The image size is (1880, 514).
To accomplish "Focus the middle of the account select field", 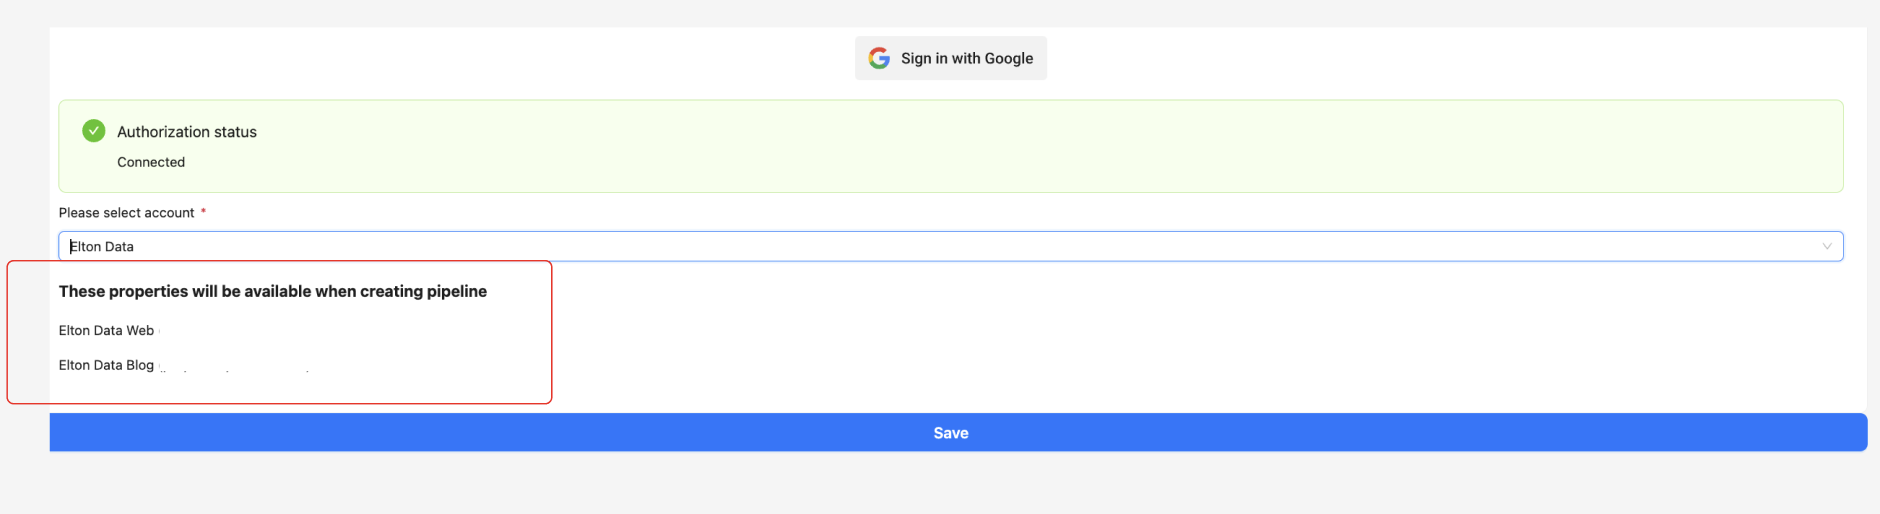I will [950, 247].
